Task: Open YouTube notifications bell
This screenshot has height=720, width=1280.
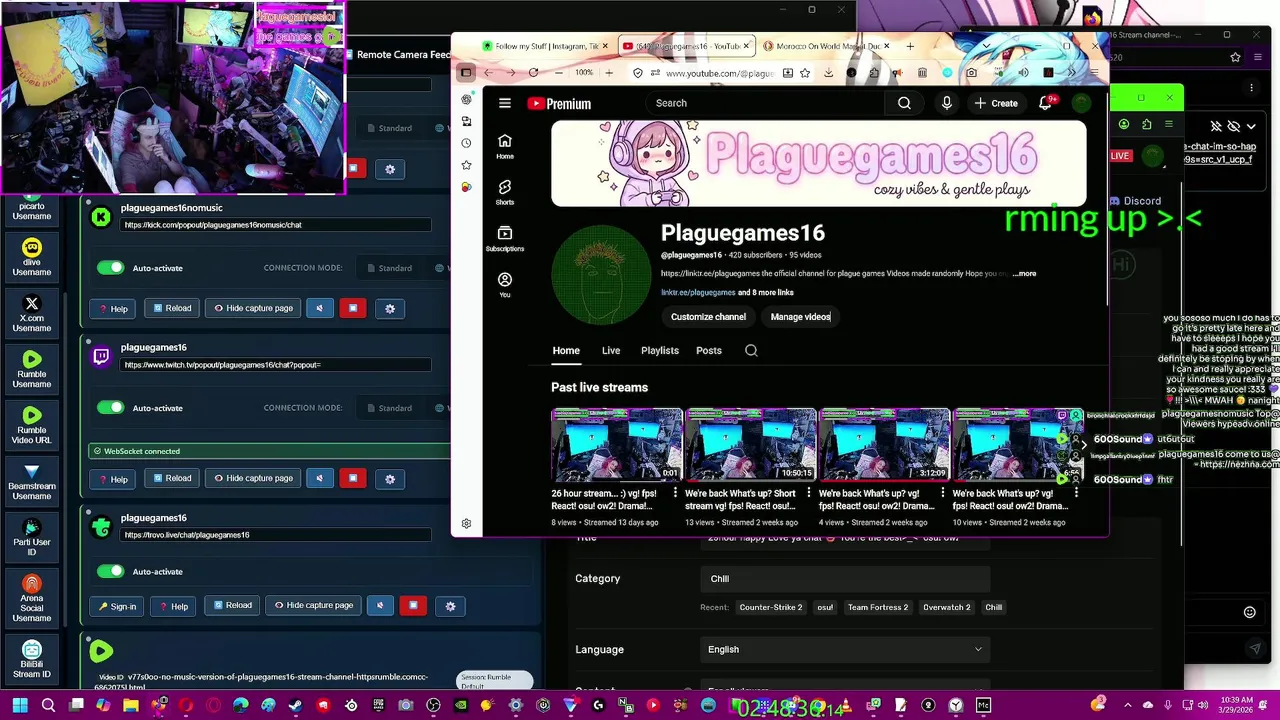Action: 1045,103
